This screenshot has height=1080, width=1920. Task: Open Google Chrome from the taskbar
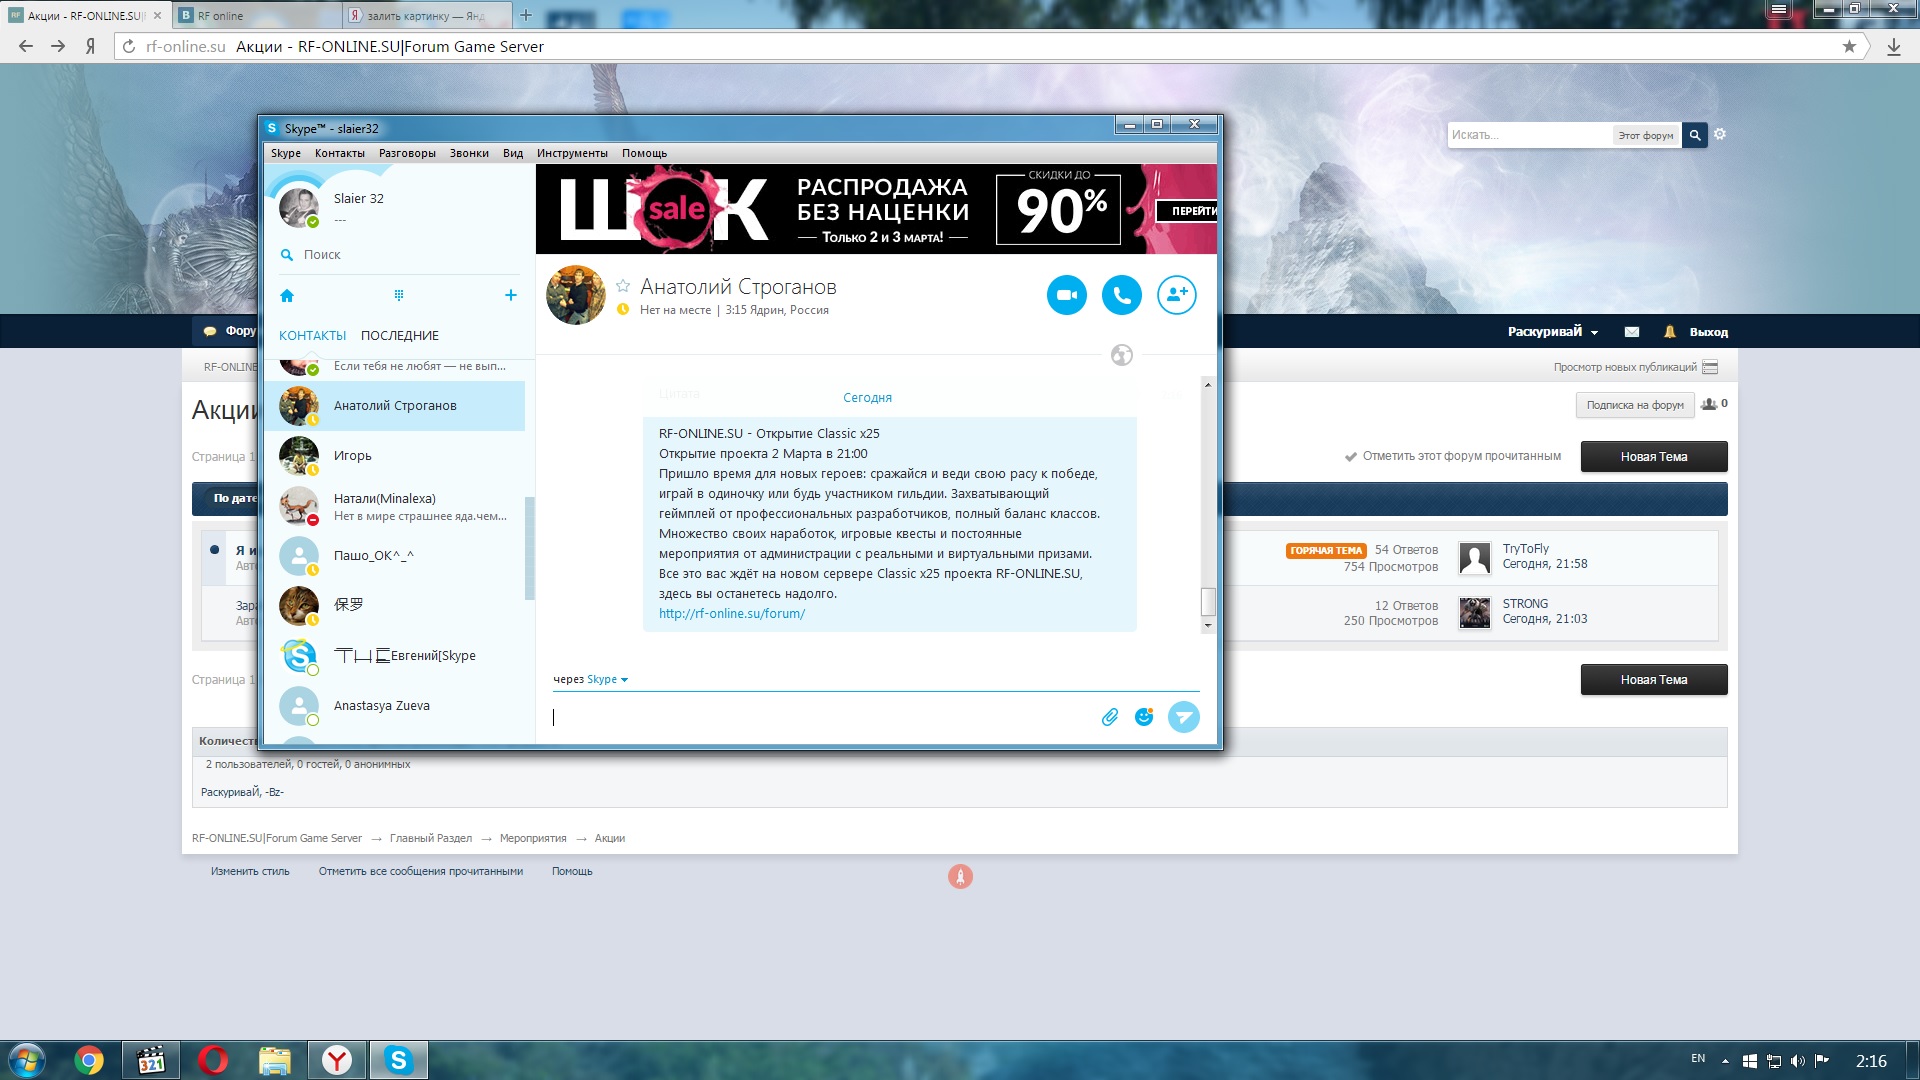coord(89,1060)
